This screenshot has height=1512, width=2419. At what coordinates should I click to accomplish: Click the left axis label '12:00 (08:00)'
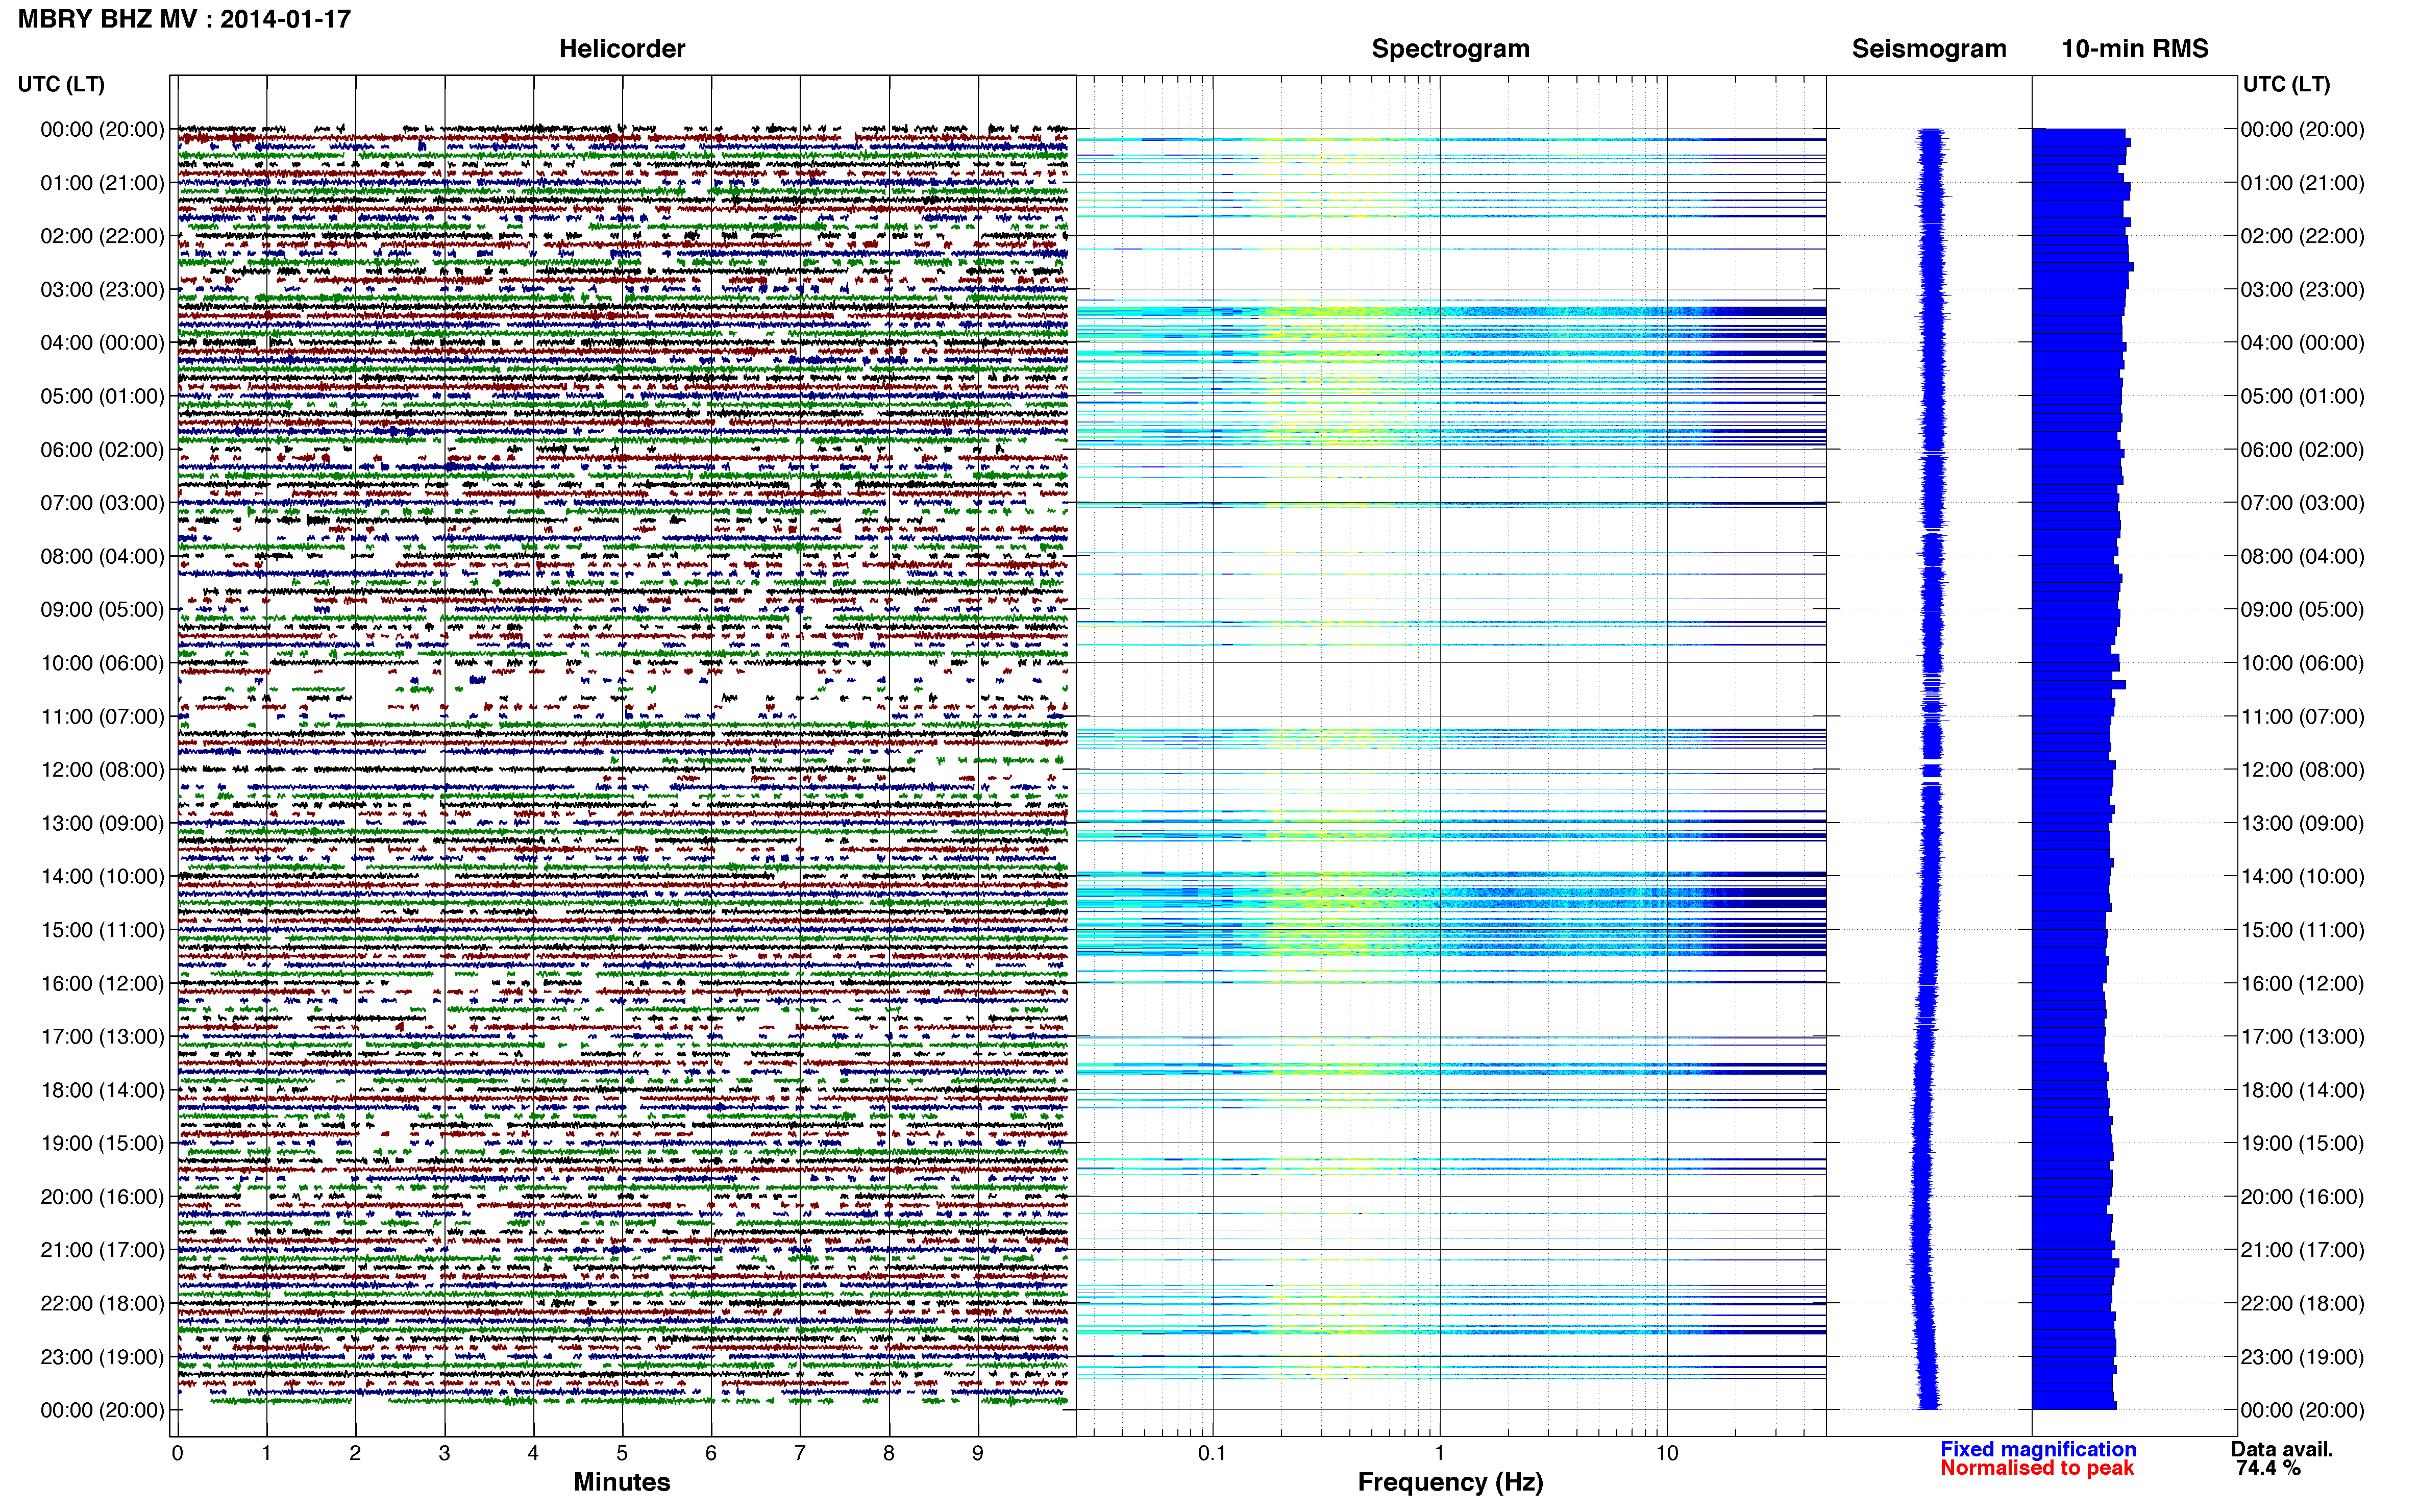tap(102, 770)
